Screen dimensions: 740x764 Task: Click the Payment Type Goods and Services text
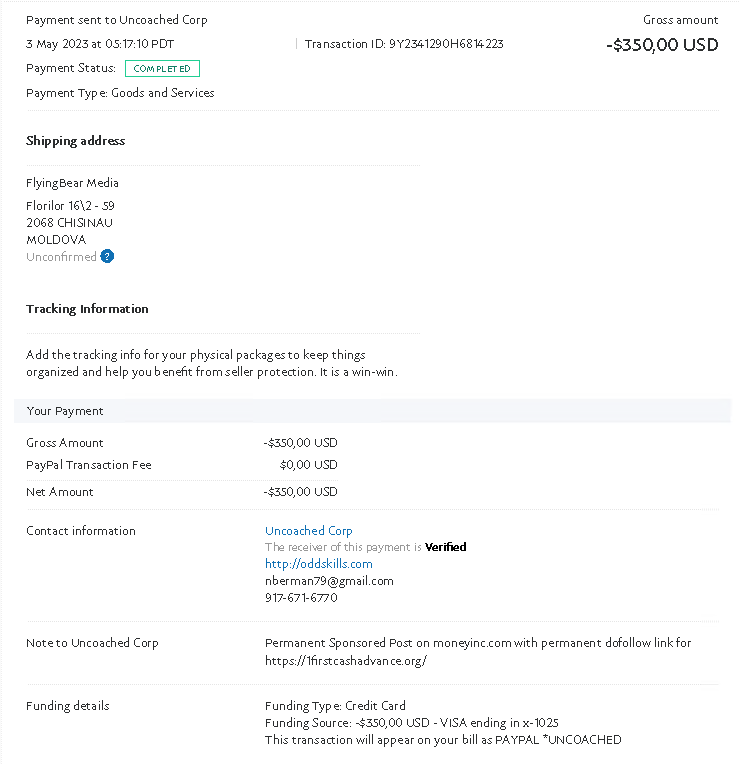[120, 93]
